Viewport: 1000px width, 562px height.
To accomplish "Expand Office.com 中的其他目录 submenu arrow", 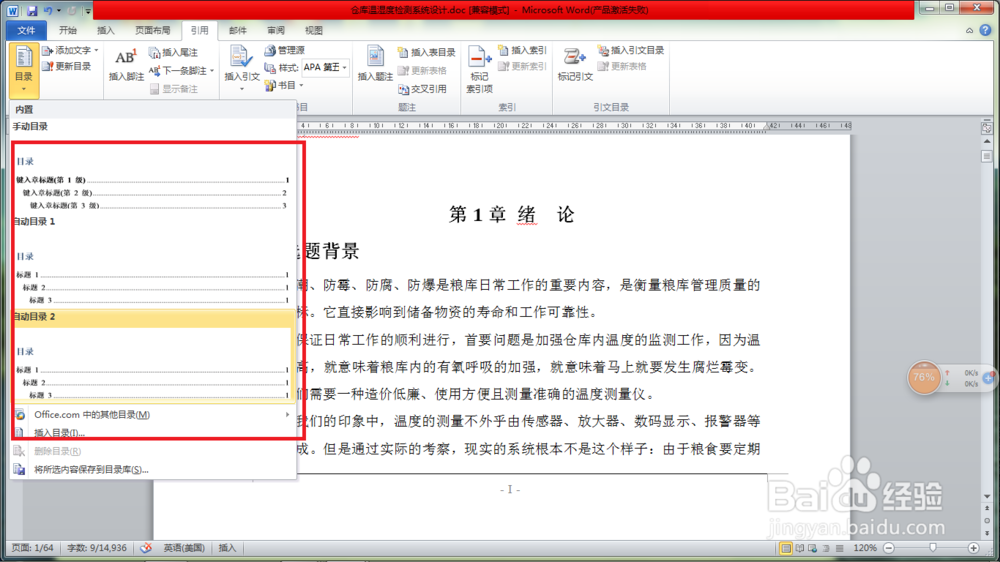I will coord(287,415).
